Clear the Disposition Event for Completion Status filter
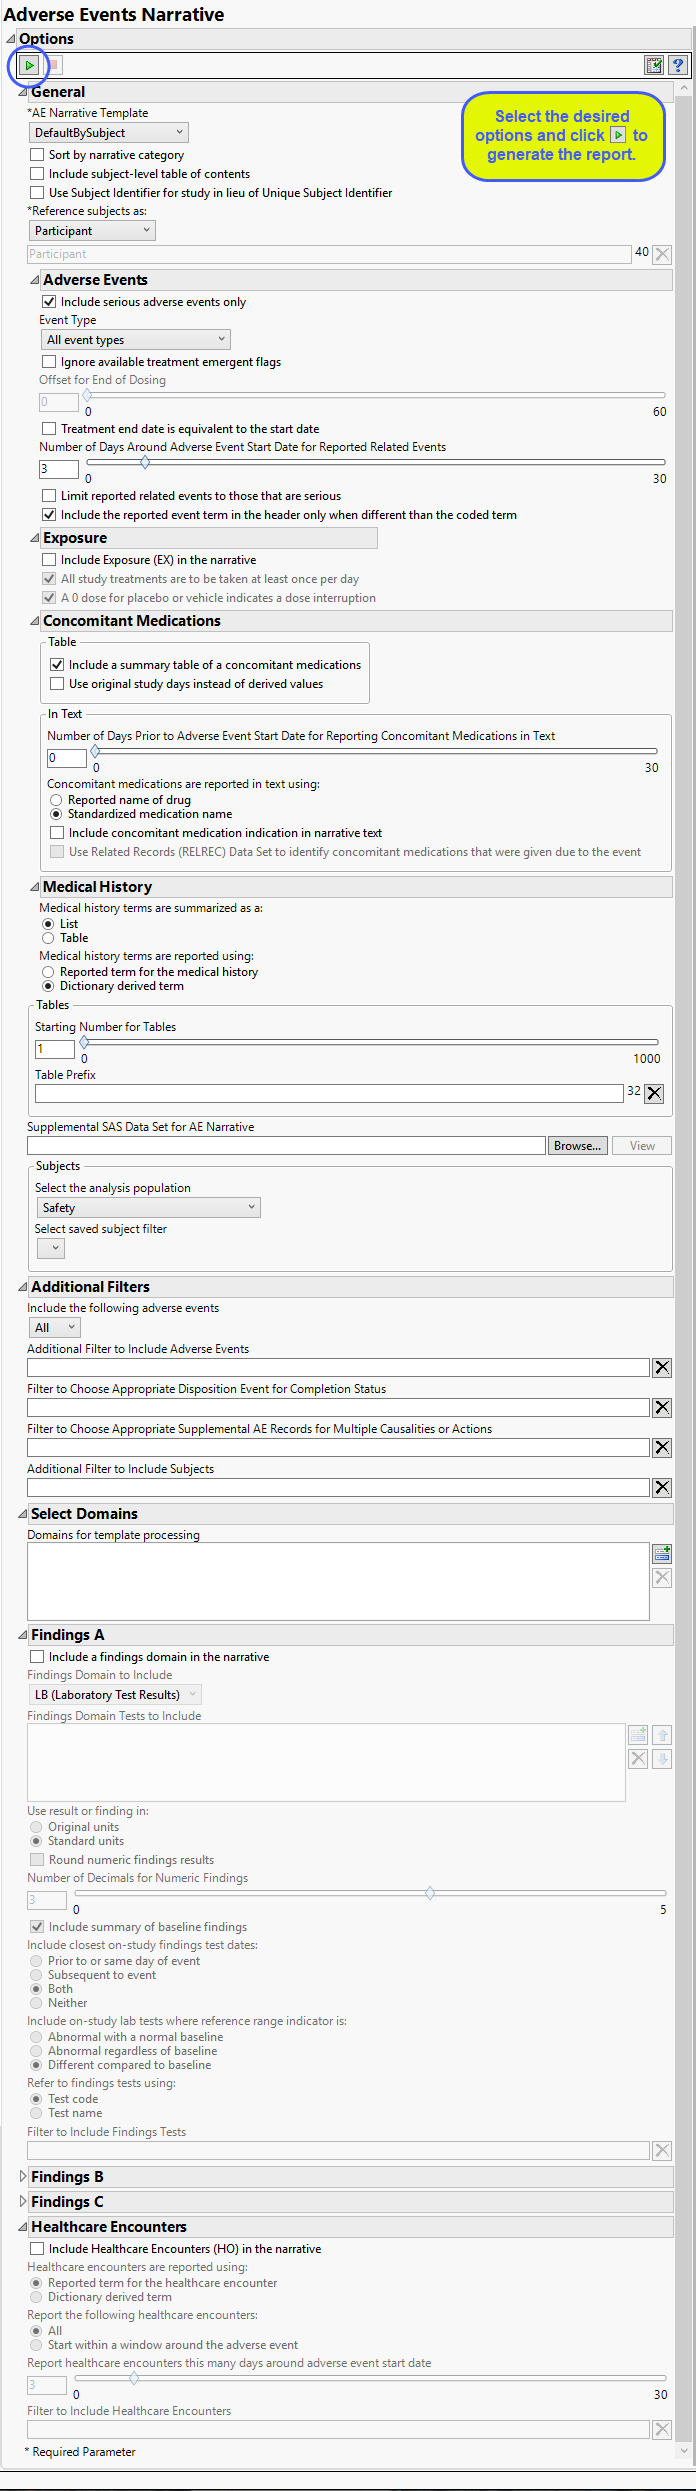The image size is (696, 2491). (662, 1408)
